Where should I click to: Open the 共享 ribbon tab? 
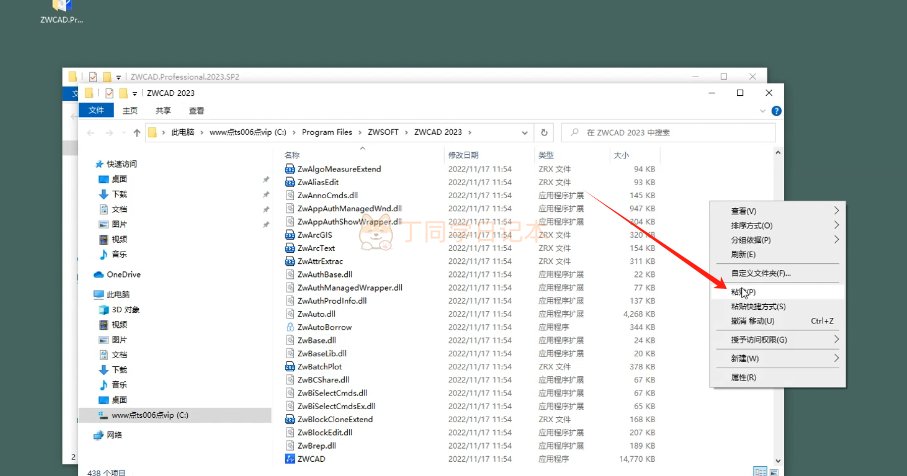click(x=163, y=111)
